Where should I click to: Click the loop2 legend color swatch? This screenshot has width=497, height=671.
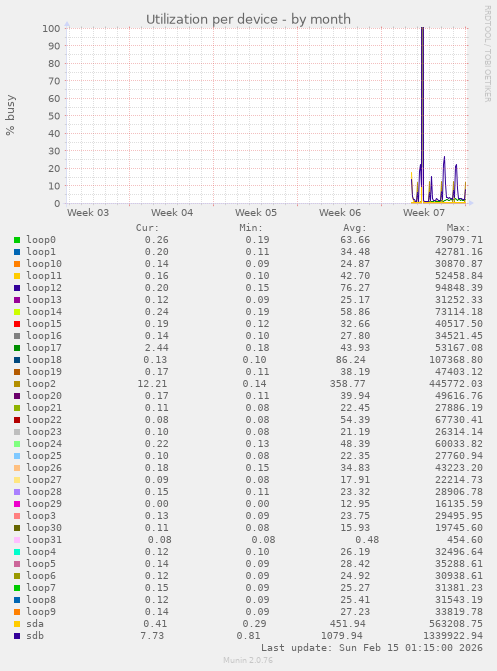point(17,384)
